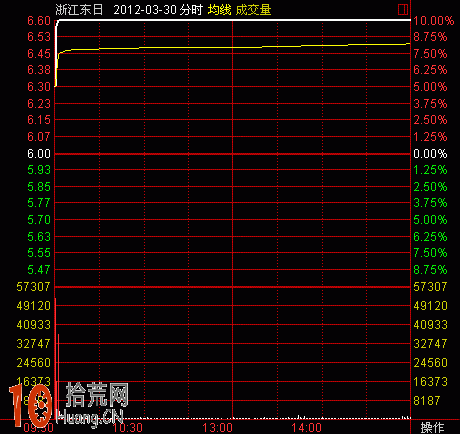Click the yellow average price line
Image resolution: width=460 pixels, height=434 pixels.
(x=233, y=47)
